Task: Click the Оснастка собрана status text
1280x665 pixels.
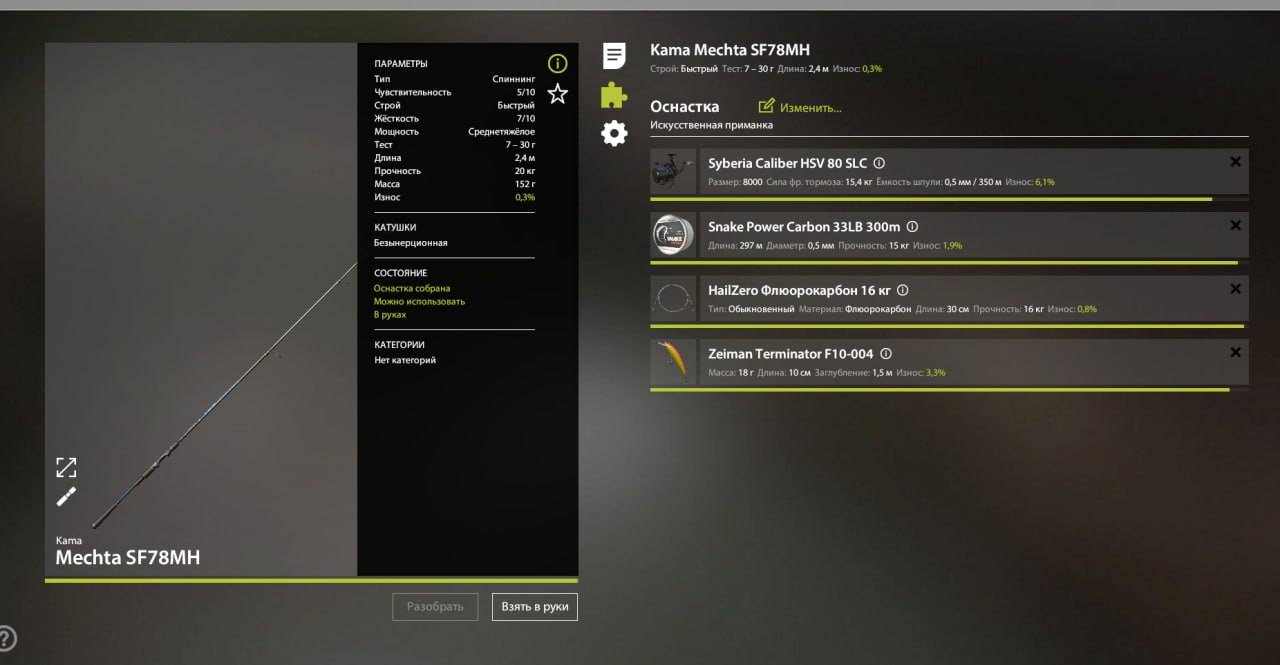Action: click(x=412, y=288)
